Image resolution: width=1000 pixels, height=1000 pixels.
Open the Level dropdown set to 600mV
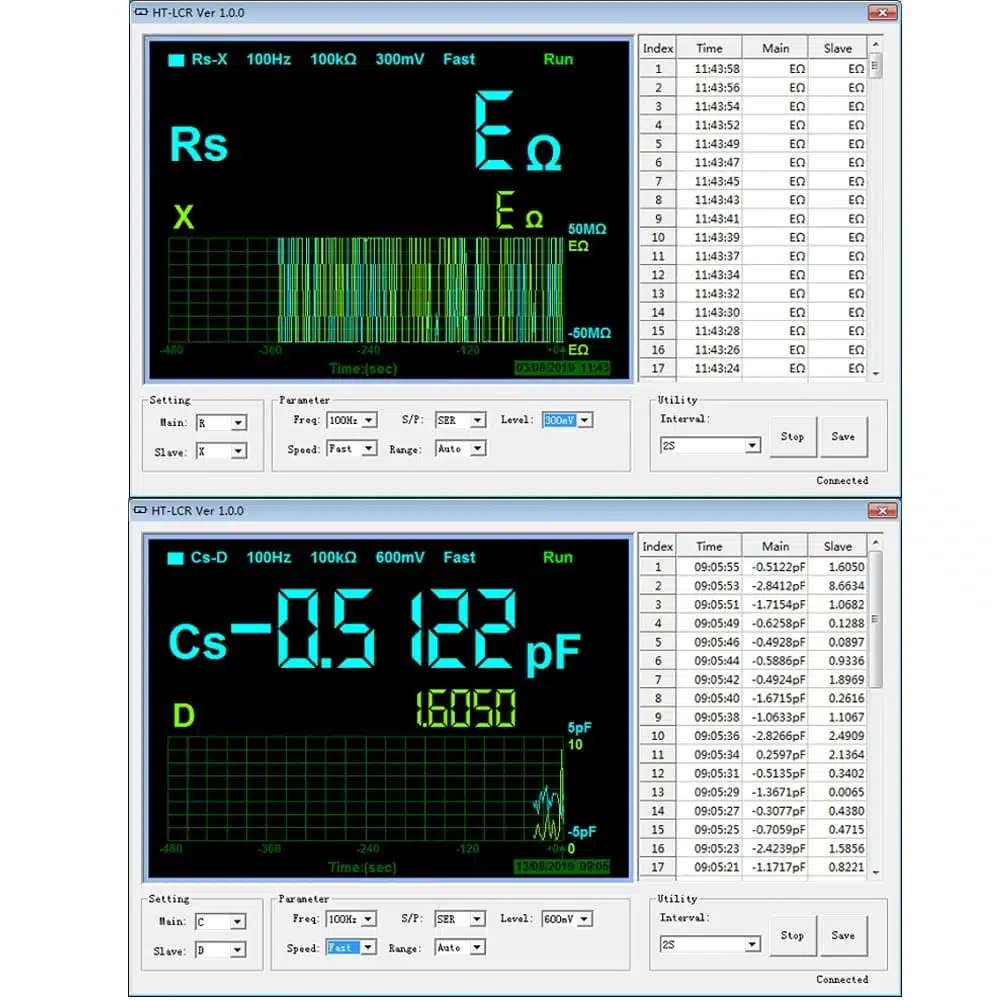(x=584, y=919)
